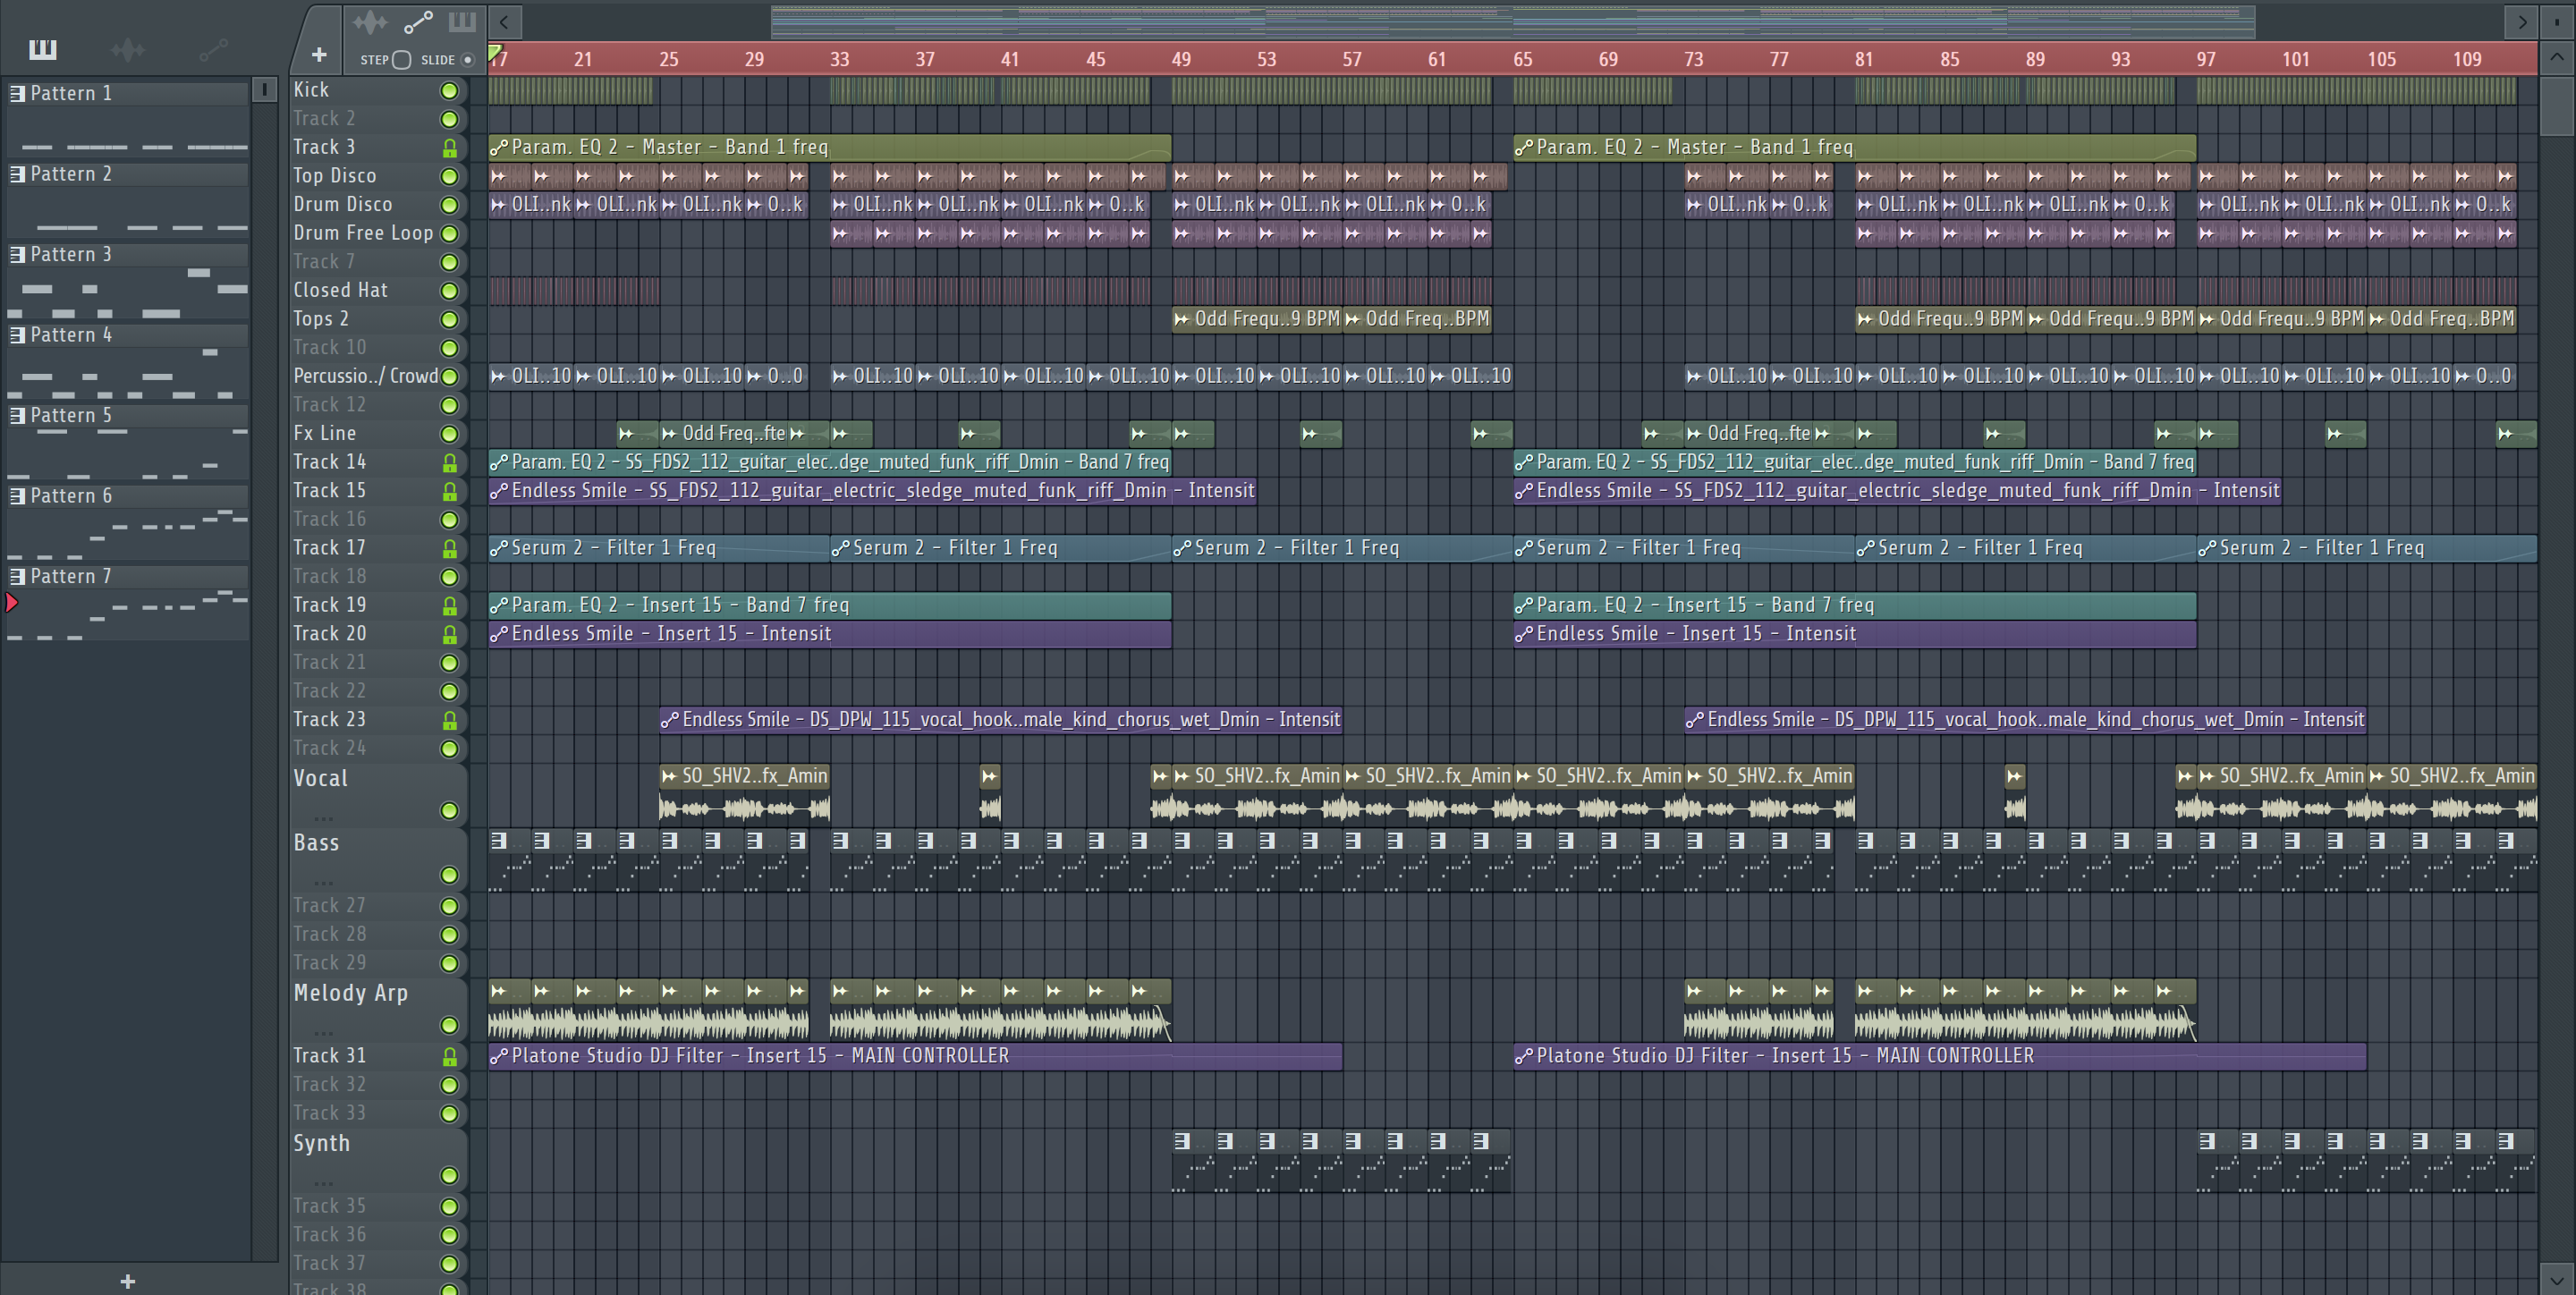Viewport: 2576px width, 1295px height.
Task: Click the song overview minimap above the ruler
Action: point(1512,21)
